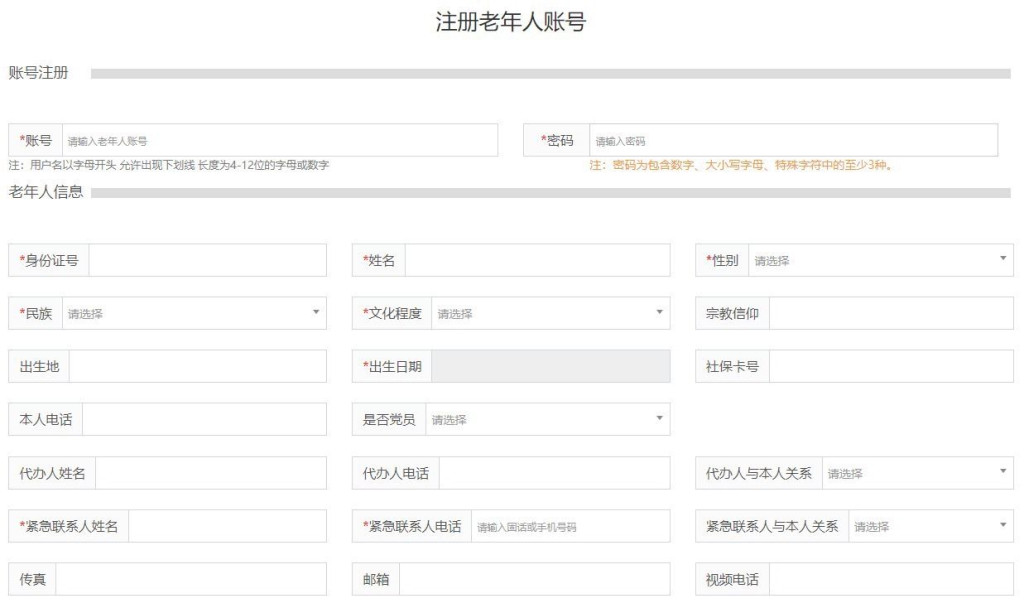Focus the 本人电话 input box
1024x608 pixels.
click(x=204, y=420)
